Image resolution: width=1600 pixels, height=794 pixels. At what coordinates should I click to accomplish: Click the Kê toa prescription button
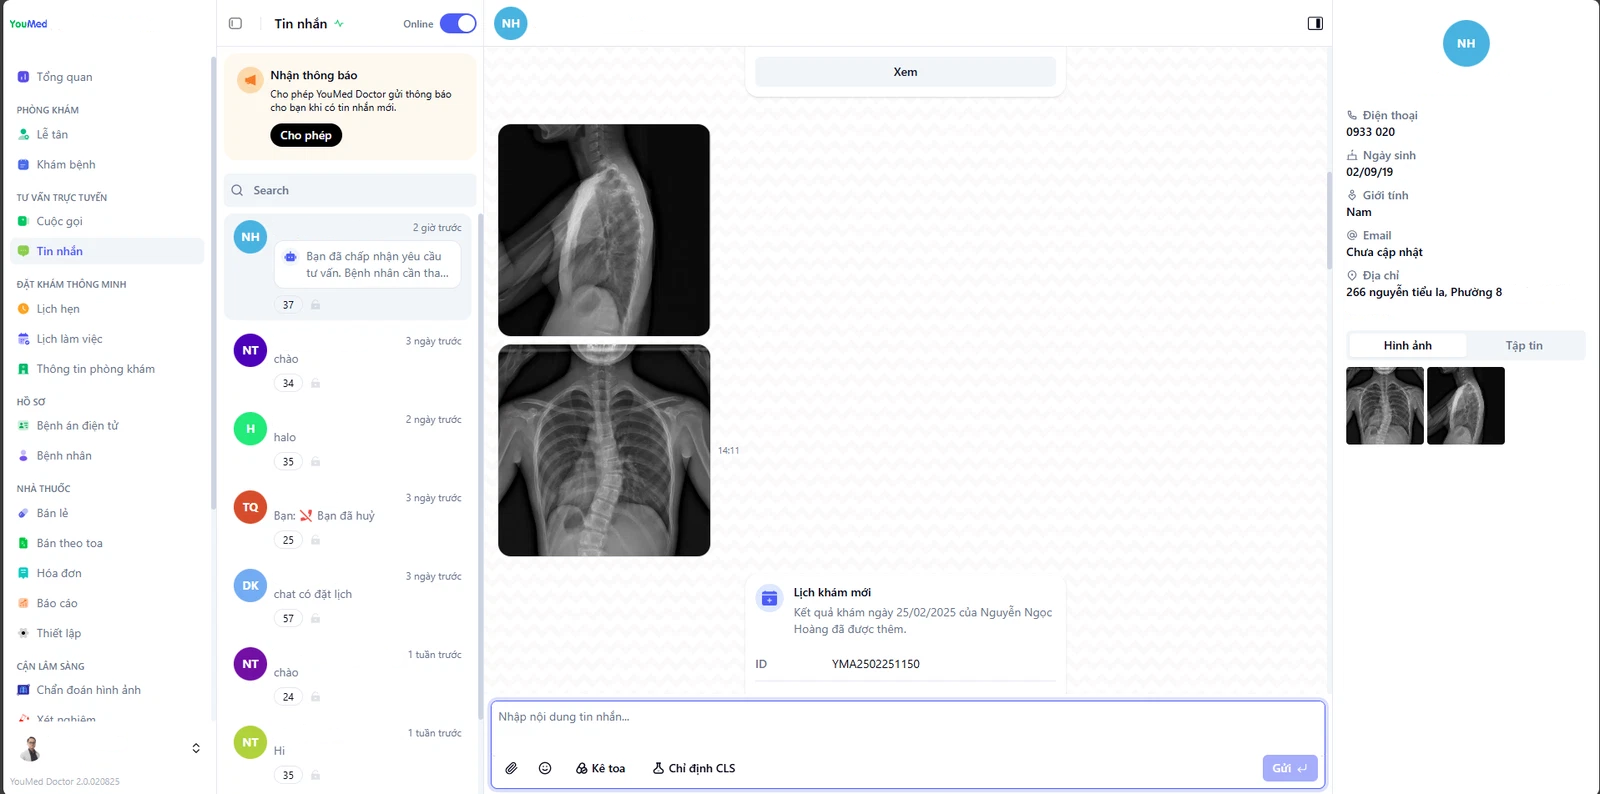click(601, 768)
